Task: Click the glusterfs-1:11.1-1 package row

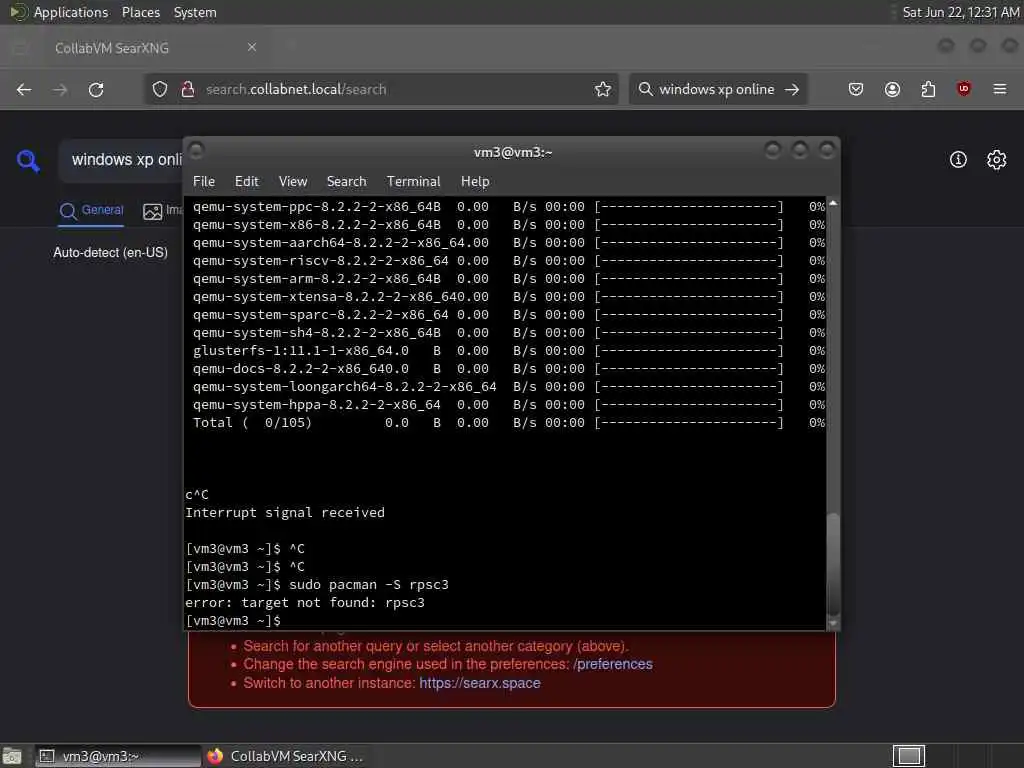Action: (509, 351)
